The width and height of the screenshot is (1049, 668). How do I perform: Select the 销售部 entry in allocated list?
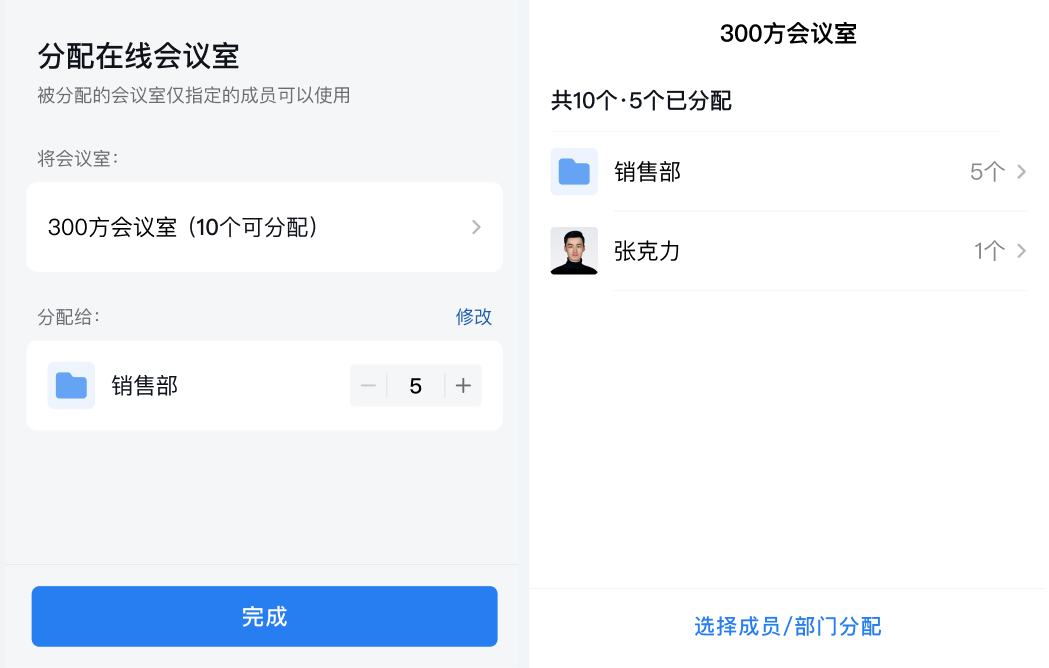(x=789, y=171)
